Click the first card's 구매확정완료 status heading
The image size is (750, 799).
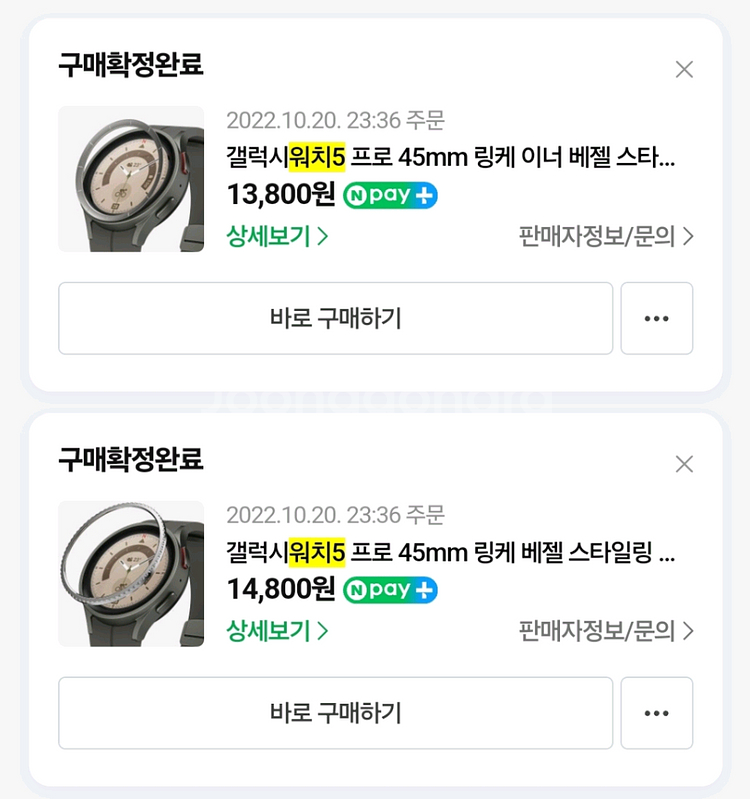click(131, 65)
